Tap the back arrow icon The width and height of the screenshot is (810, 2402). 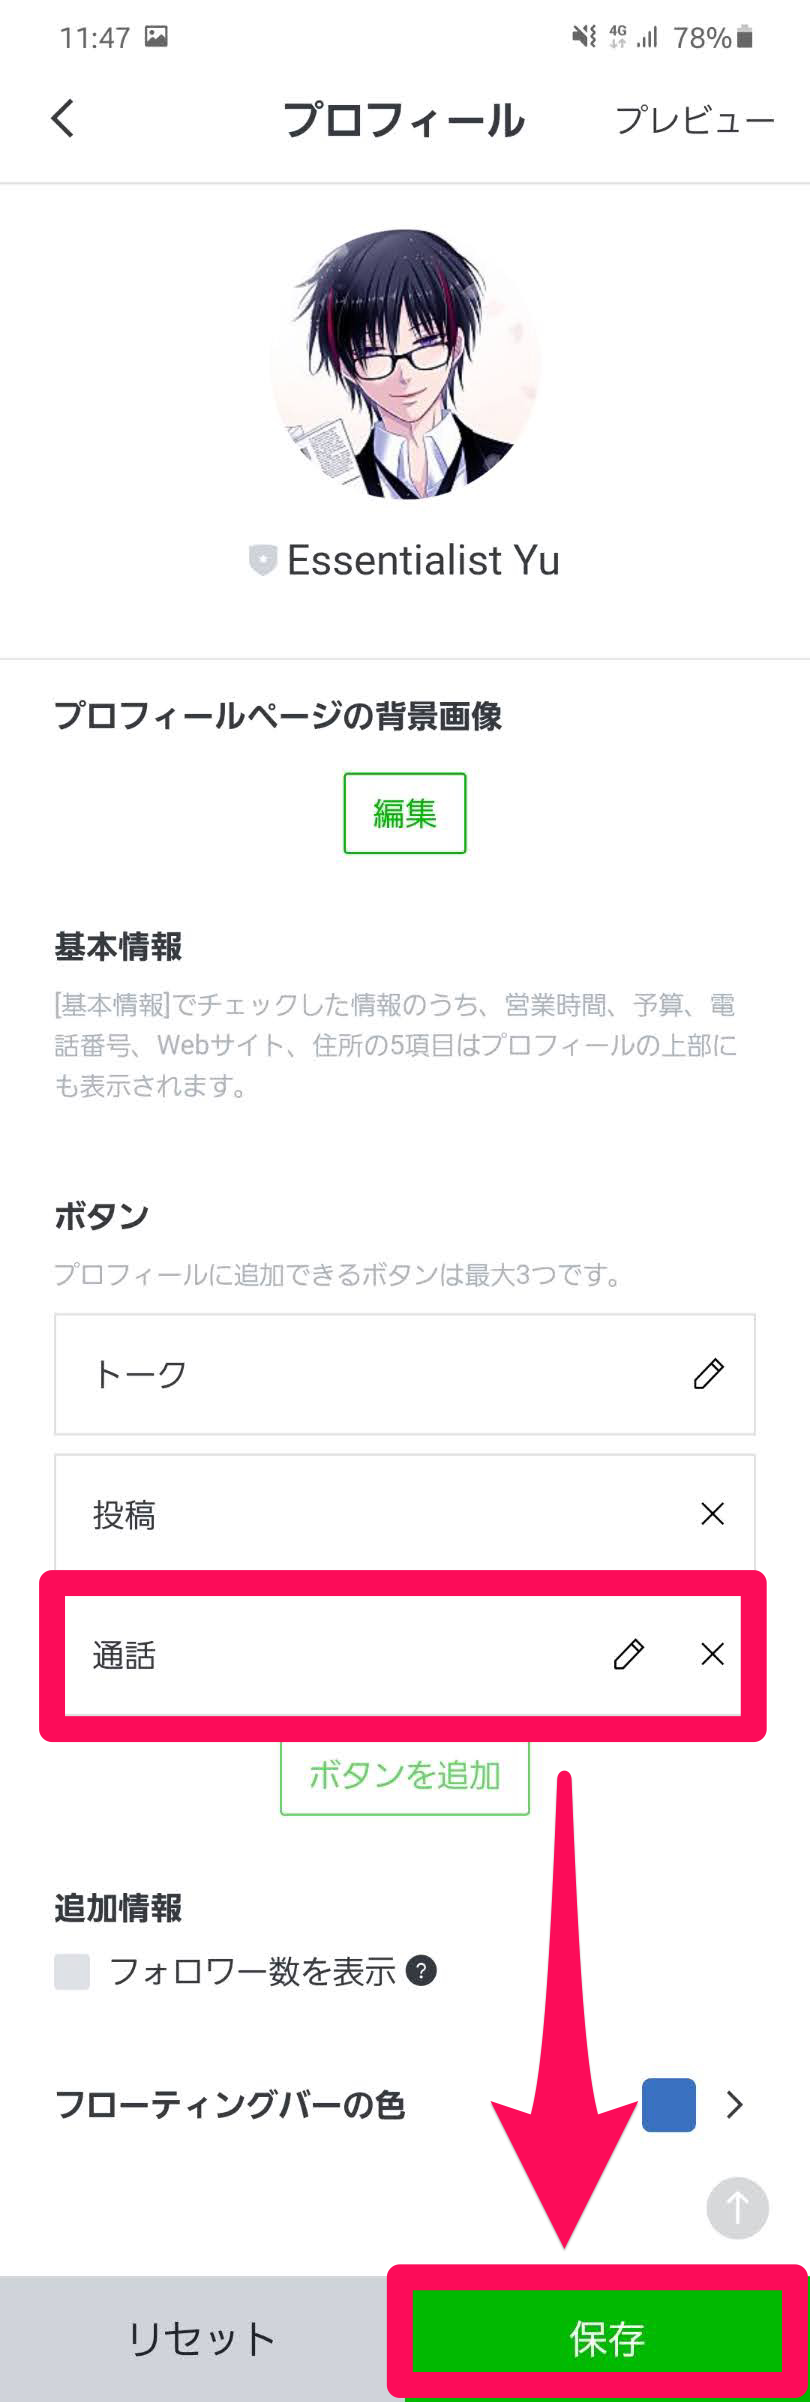63,119
